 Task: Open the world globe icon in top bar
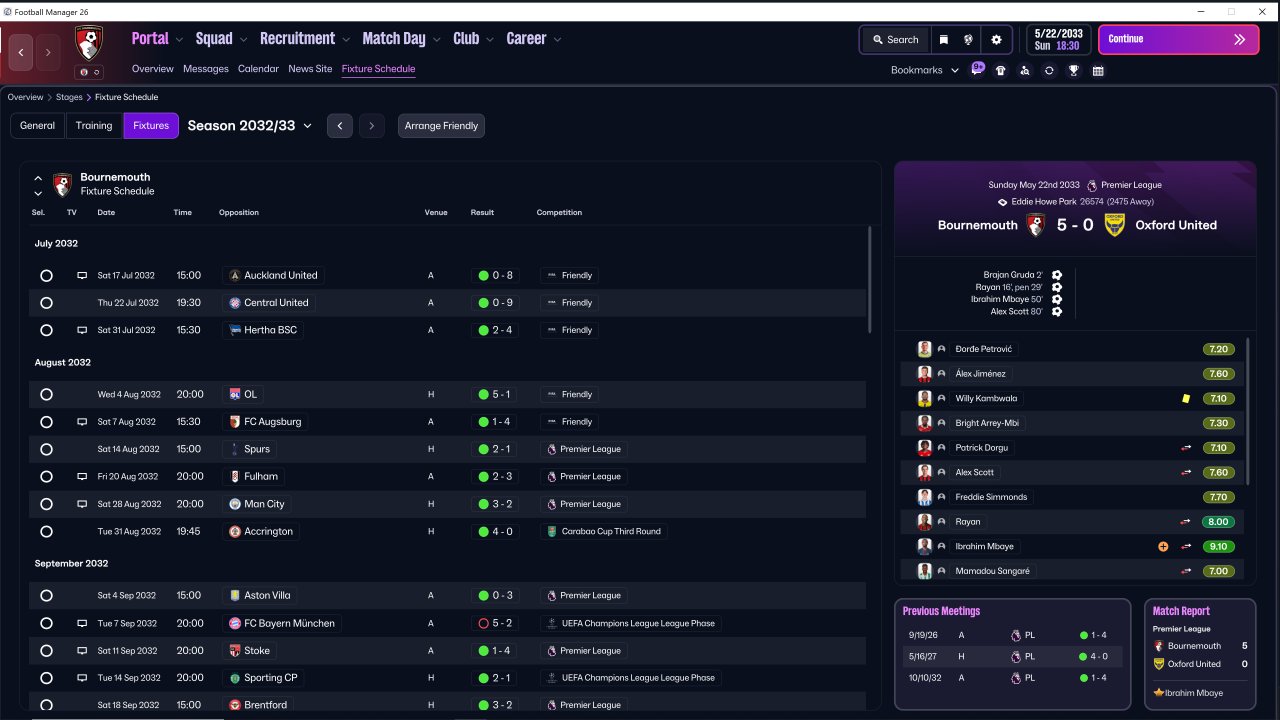click(x=968, y=40)
